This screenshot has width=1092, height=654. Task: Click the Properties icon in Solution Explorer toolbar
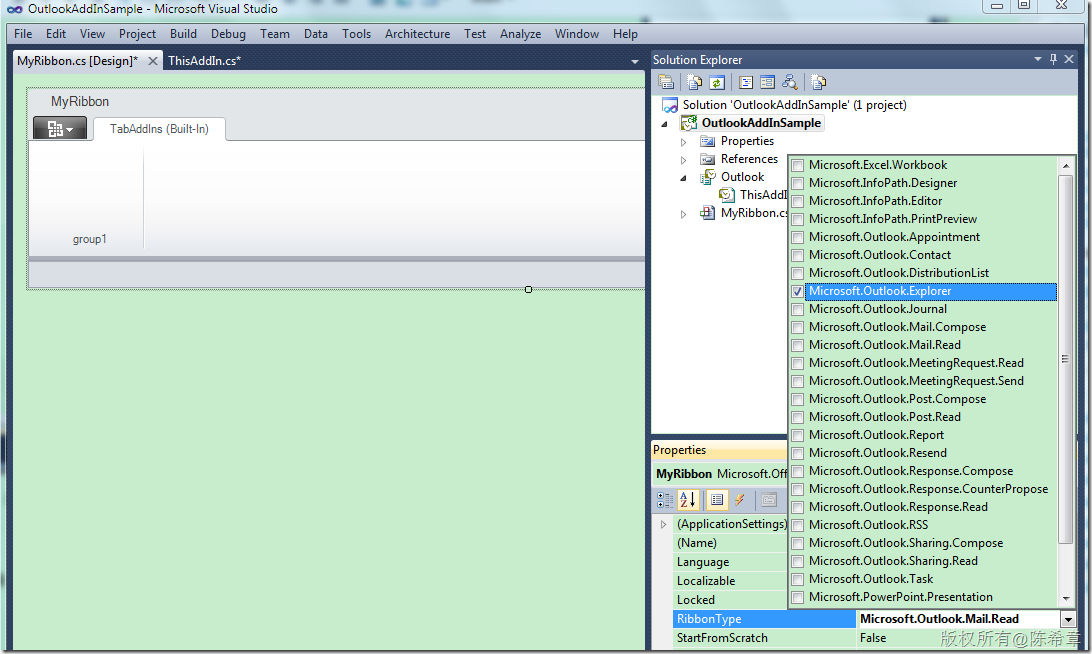point(666,82)
